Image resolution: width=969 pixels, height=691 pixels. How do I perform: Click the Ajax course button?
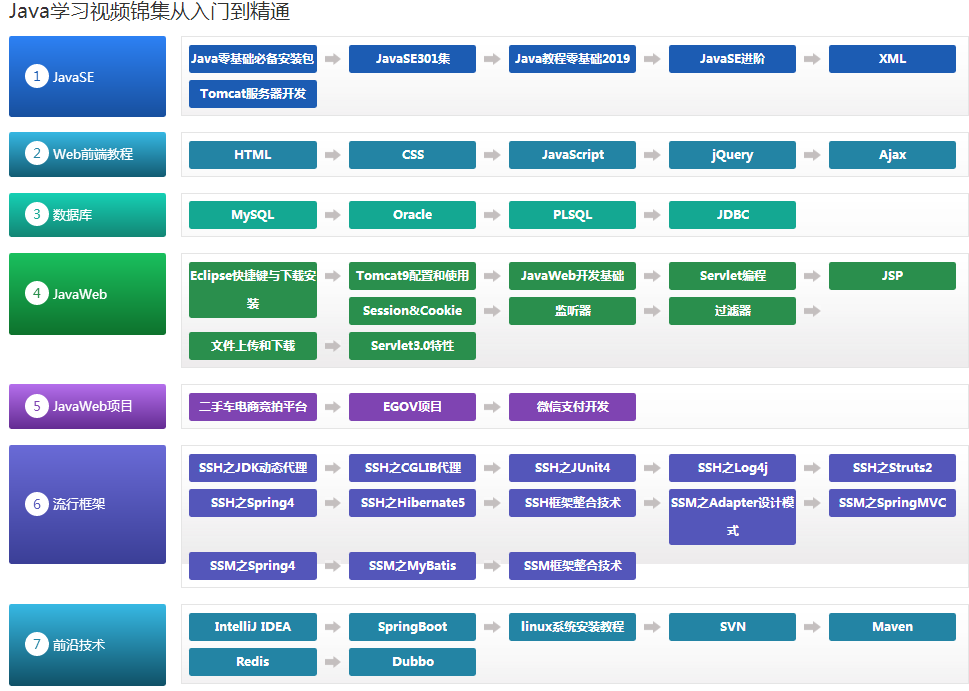[892, 155]
